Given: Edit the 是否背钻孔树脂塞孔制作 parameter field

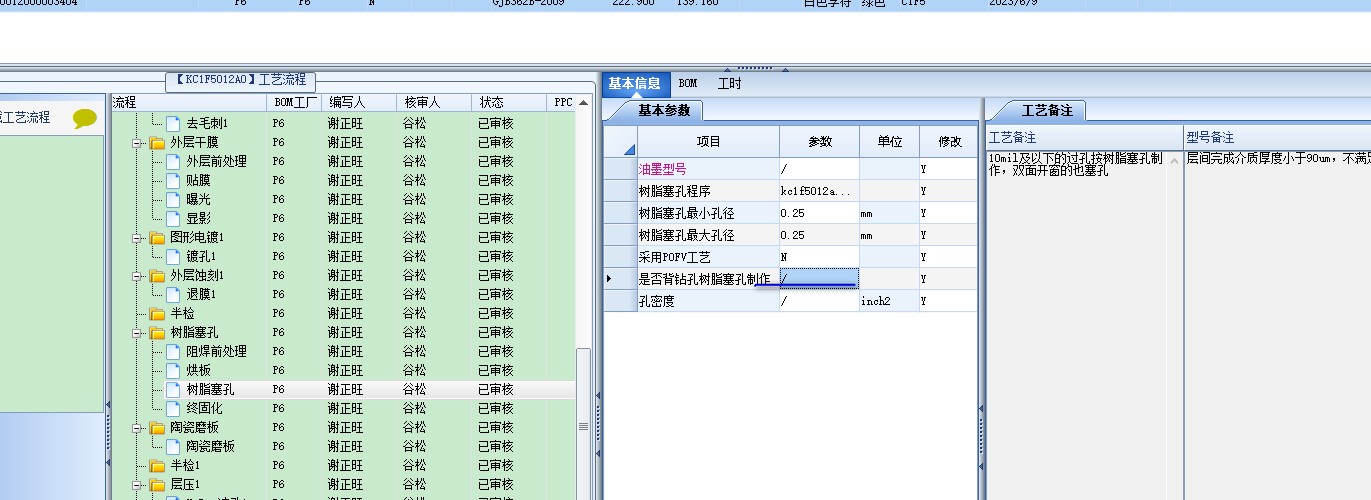Looking at the screenshot, I should coord(819,278).
